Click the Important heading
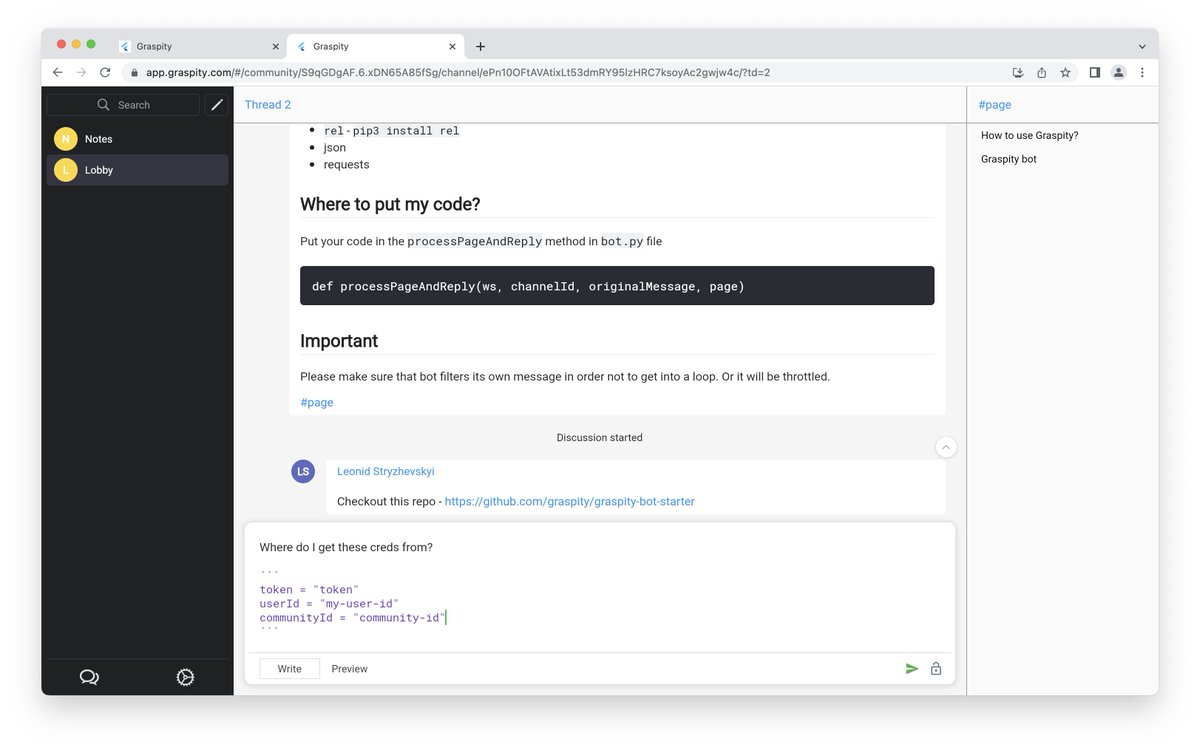Screen dimensions: 1200x750 [x=339, y=341]
